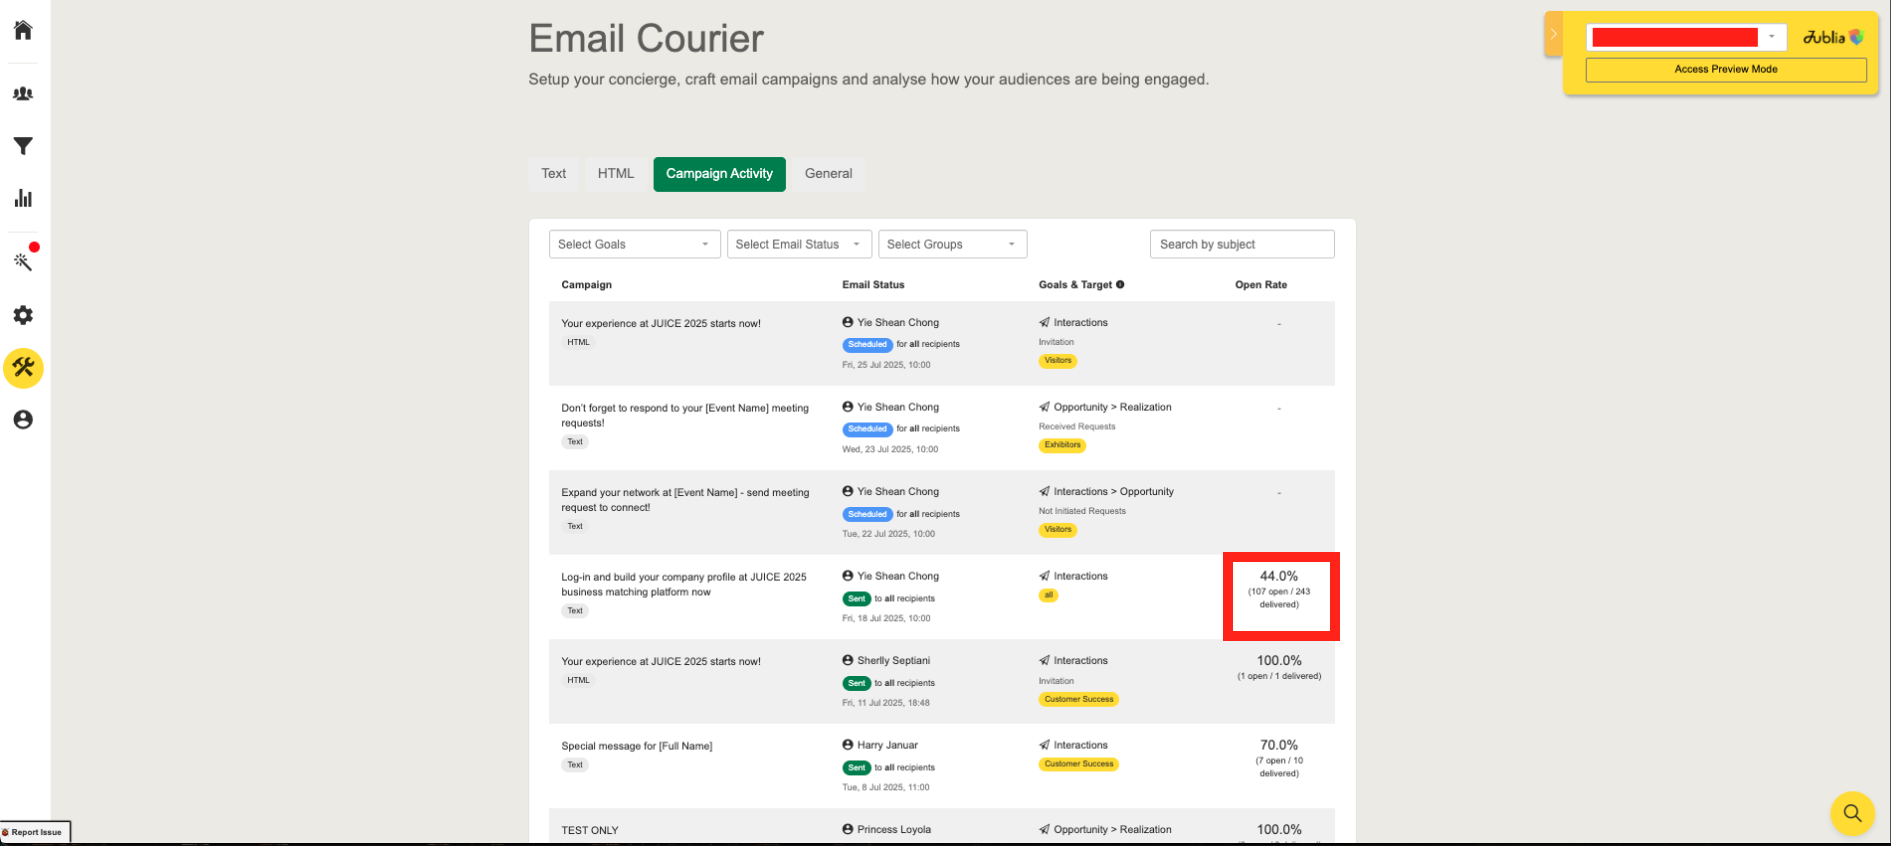Click the Report Issue button
This screenshot has height=846, width=1891.
(35, 832)
